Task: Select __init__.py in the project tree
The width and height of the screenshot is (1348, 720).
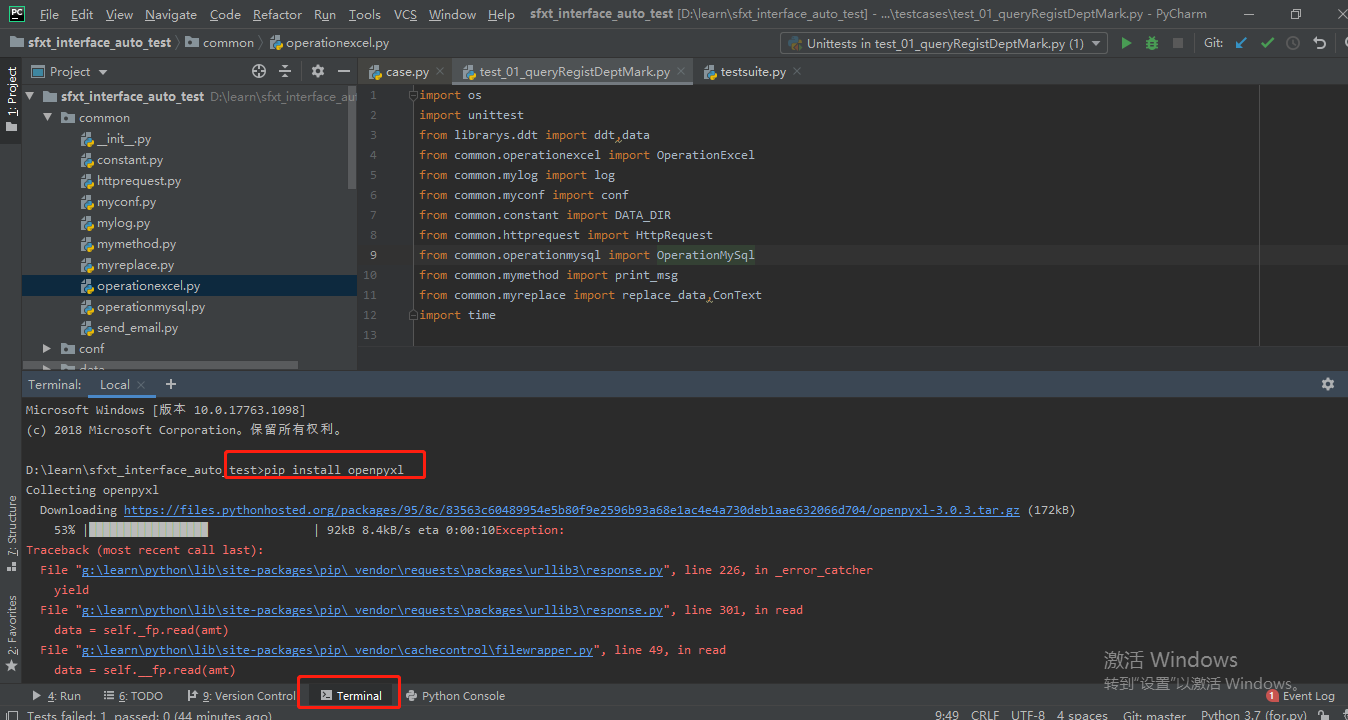Action: (x=124, y=139)
